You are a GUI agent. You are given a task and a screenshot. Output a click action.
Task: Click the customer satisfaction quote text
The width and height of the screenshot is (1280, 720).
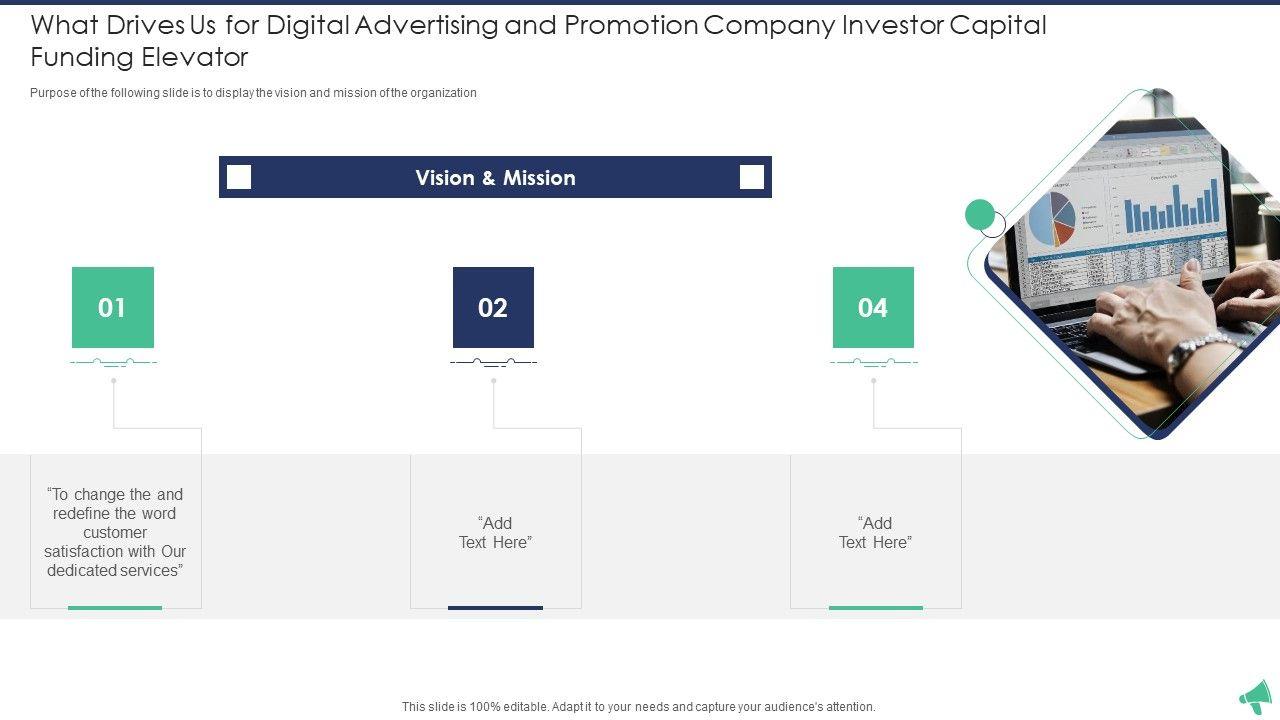(115, 532)
